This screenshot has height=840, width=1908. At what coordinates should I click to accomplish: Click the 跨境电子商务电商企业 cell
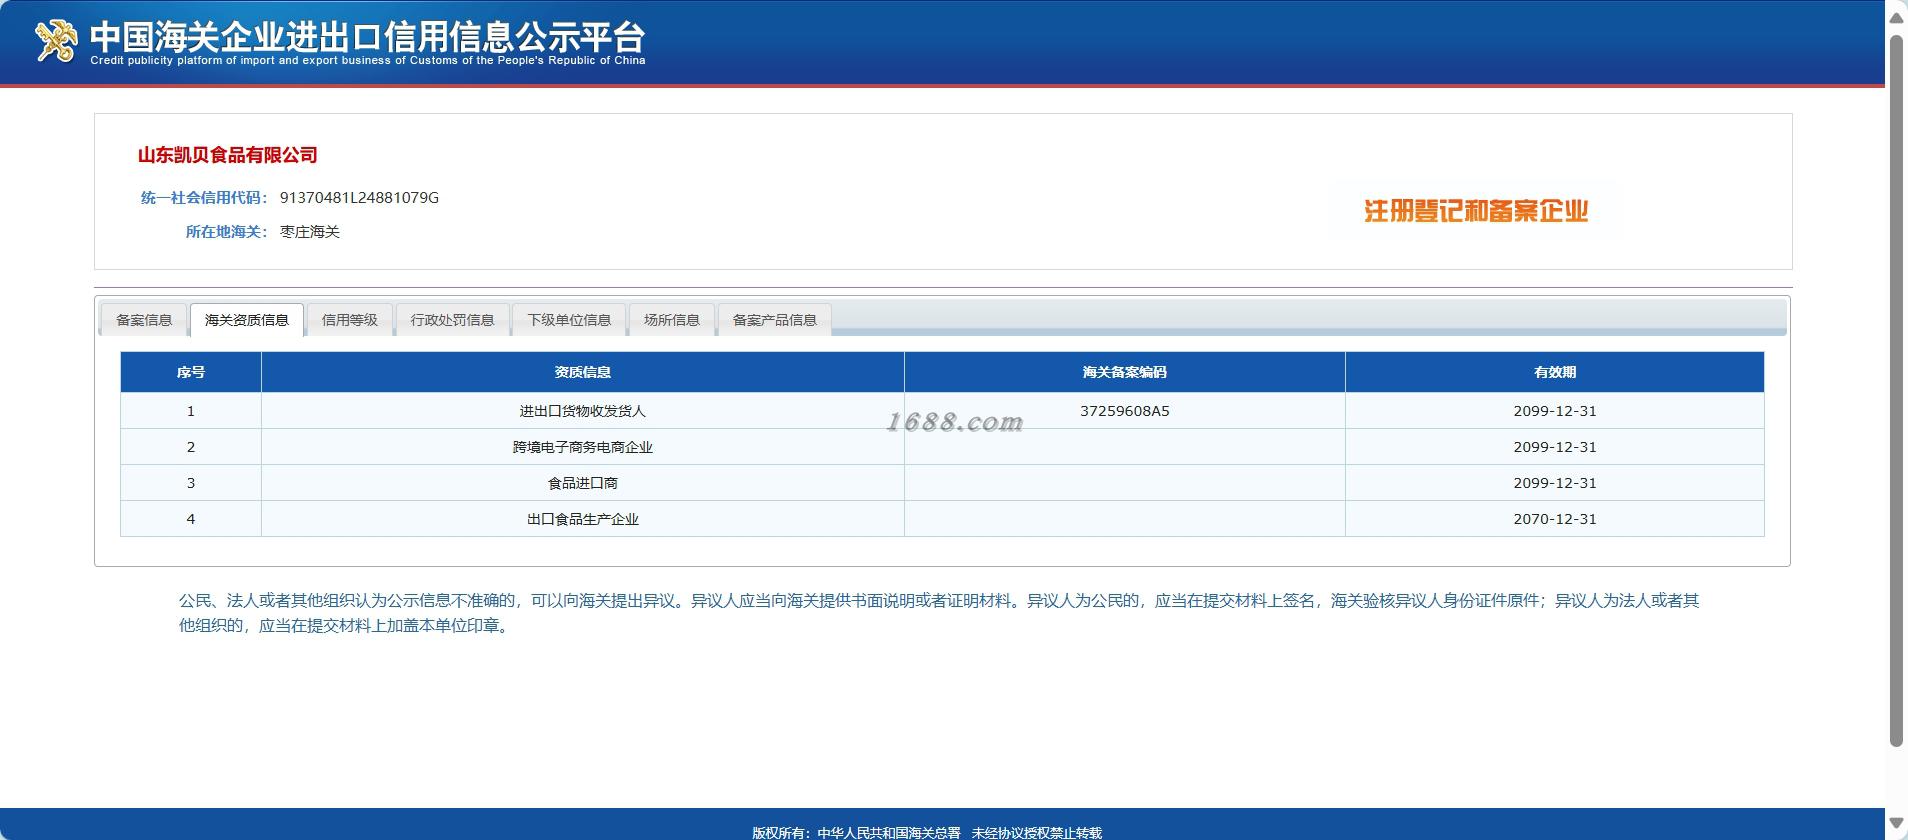click(x=583, y=447)
